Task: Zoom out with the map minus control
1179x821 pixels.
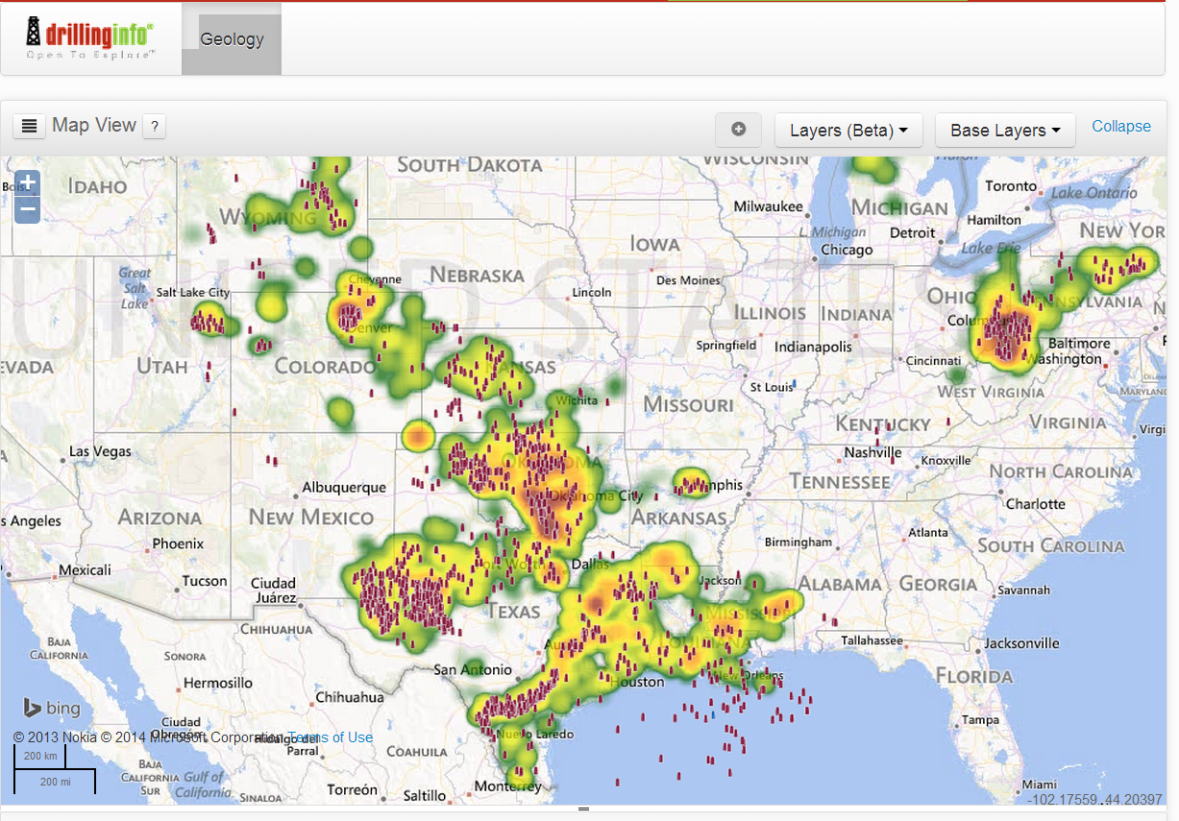Action: pyautogui.click(x=27, y=210)
